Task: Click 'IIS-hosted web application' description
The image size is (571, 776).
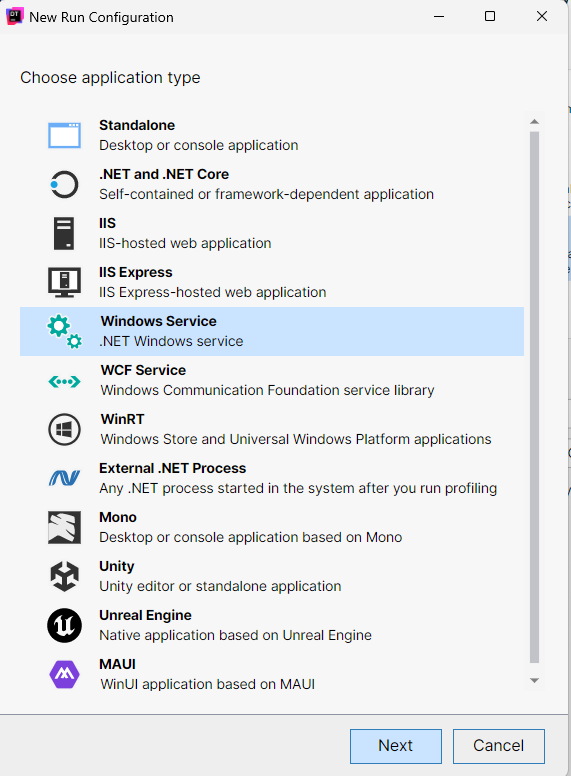Action: (x=185, y=243)
